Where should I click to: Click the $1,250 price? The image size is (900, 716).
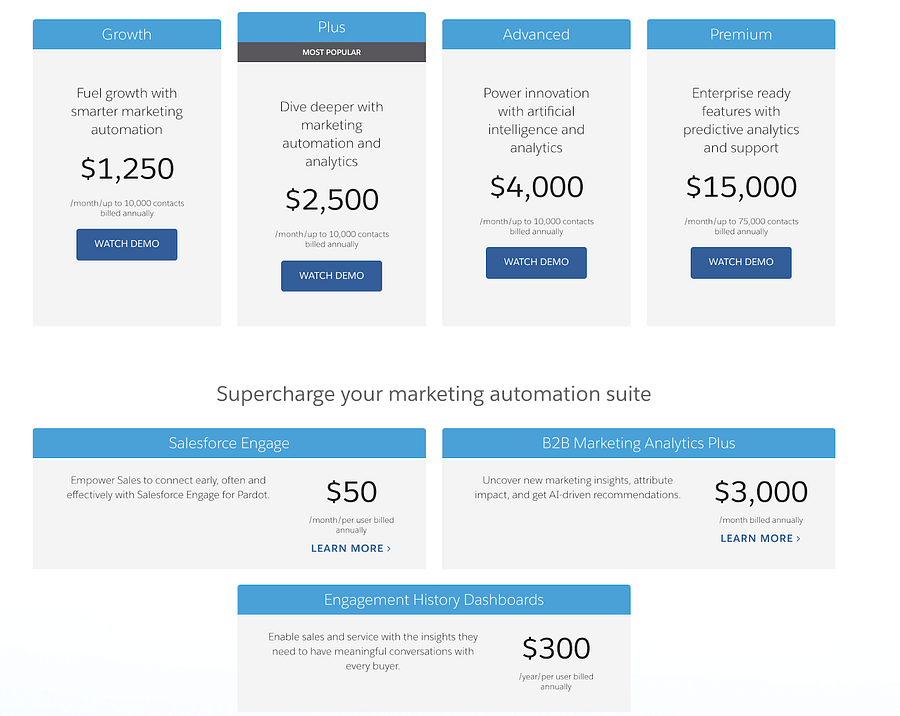coord(127,169)
